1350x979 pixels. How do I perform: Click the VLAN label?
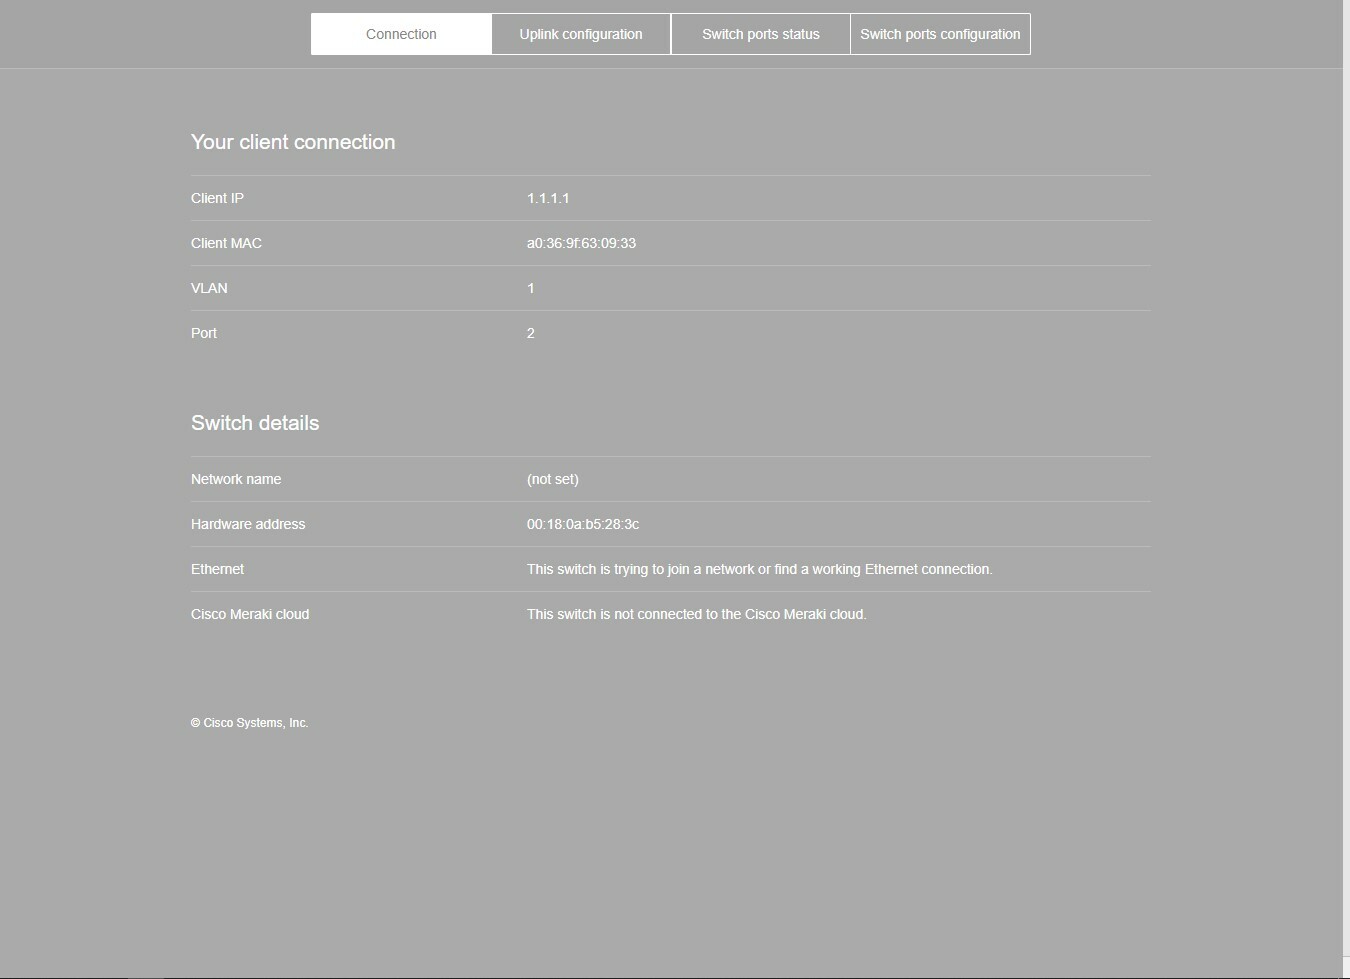209,288
